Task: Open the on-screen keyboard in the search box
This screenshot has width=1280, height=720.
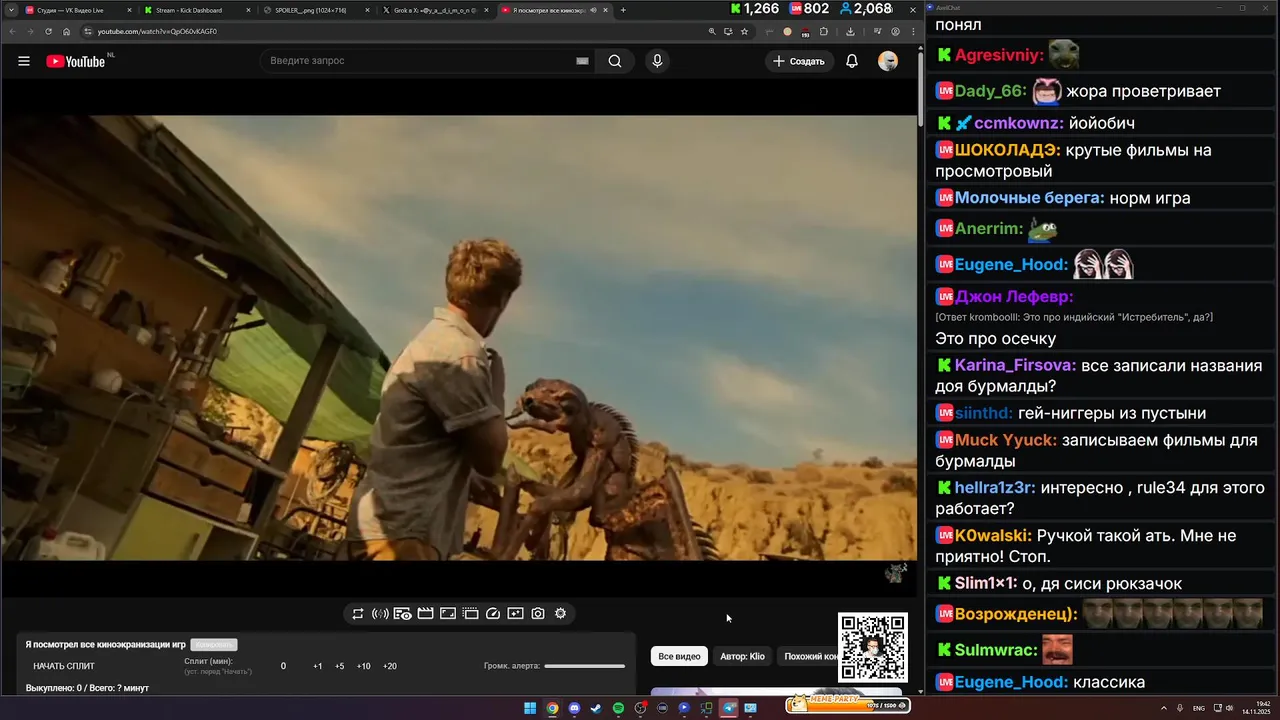Action: click(582, 61)
